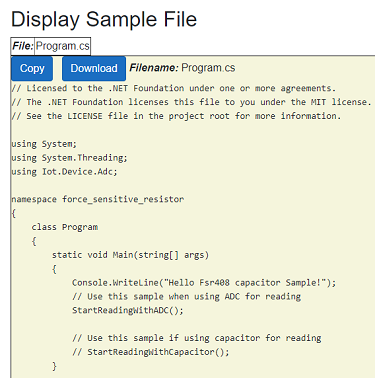Image resolution: width=375 pixels, height=378 pixels.
Task: Click the Console.WriteLine statement
Action: [204, 283]
